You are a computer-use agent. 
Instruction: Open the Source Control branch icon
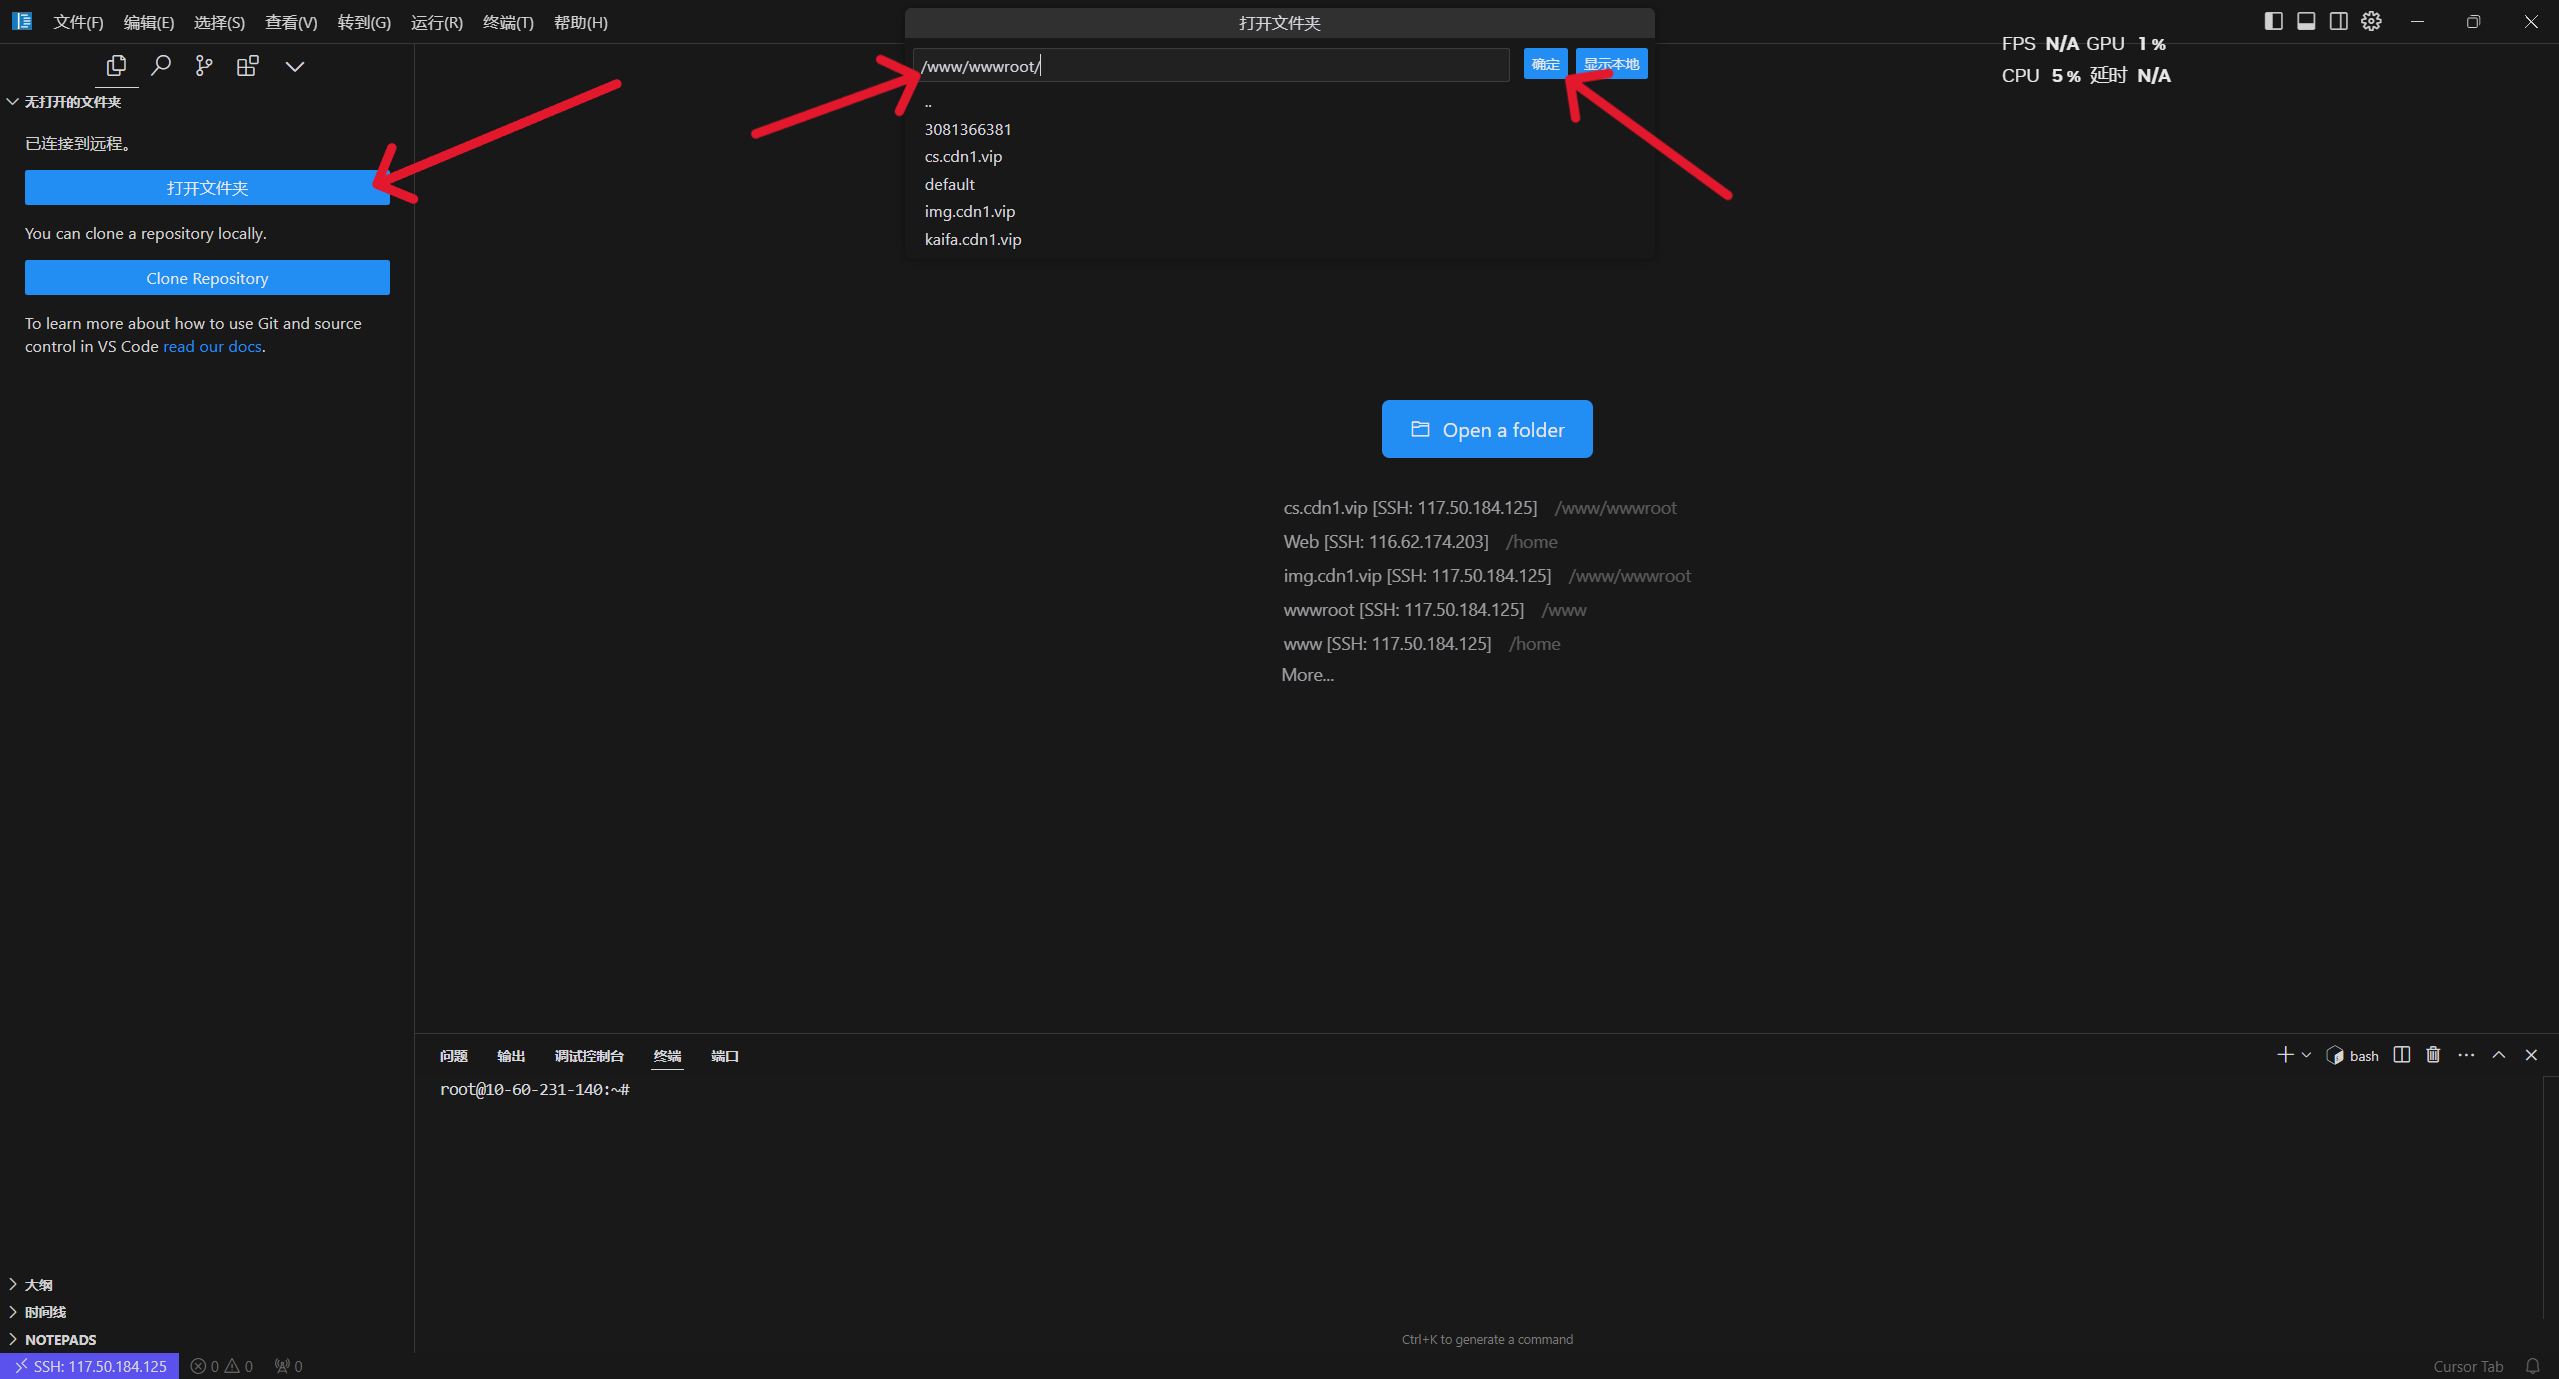[204, 66]
